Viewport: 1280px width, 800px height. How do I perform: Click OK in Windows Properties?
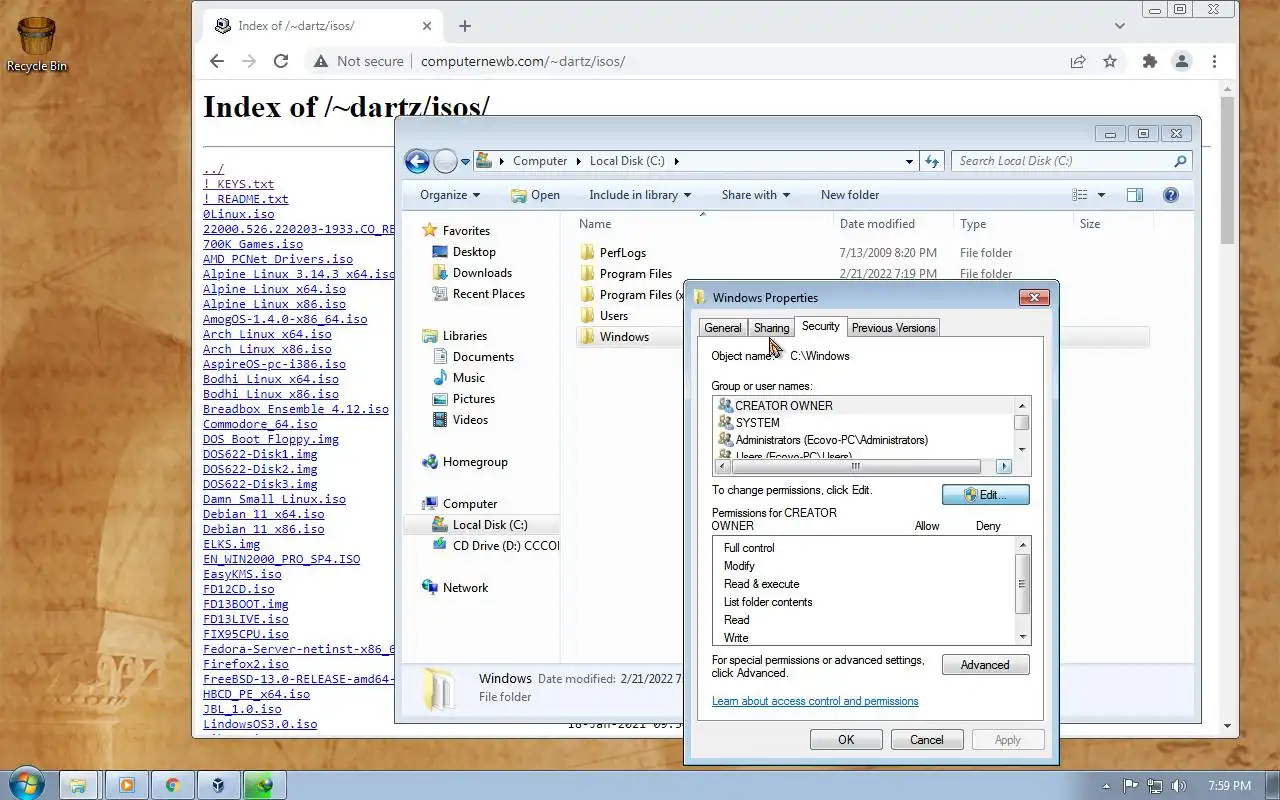click(846, 740)
